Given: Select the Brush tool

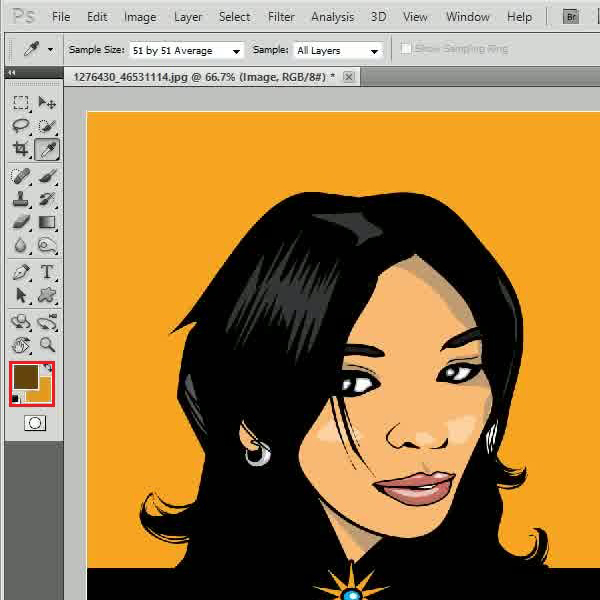Looking at the screenshot, I should tap(47, 176).
